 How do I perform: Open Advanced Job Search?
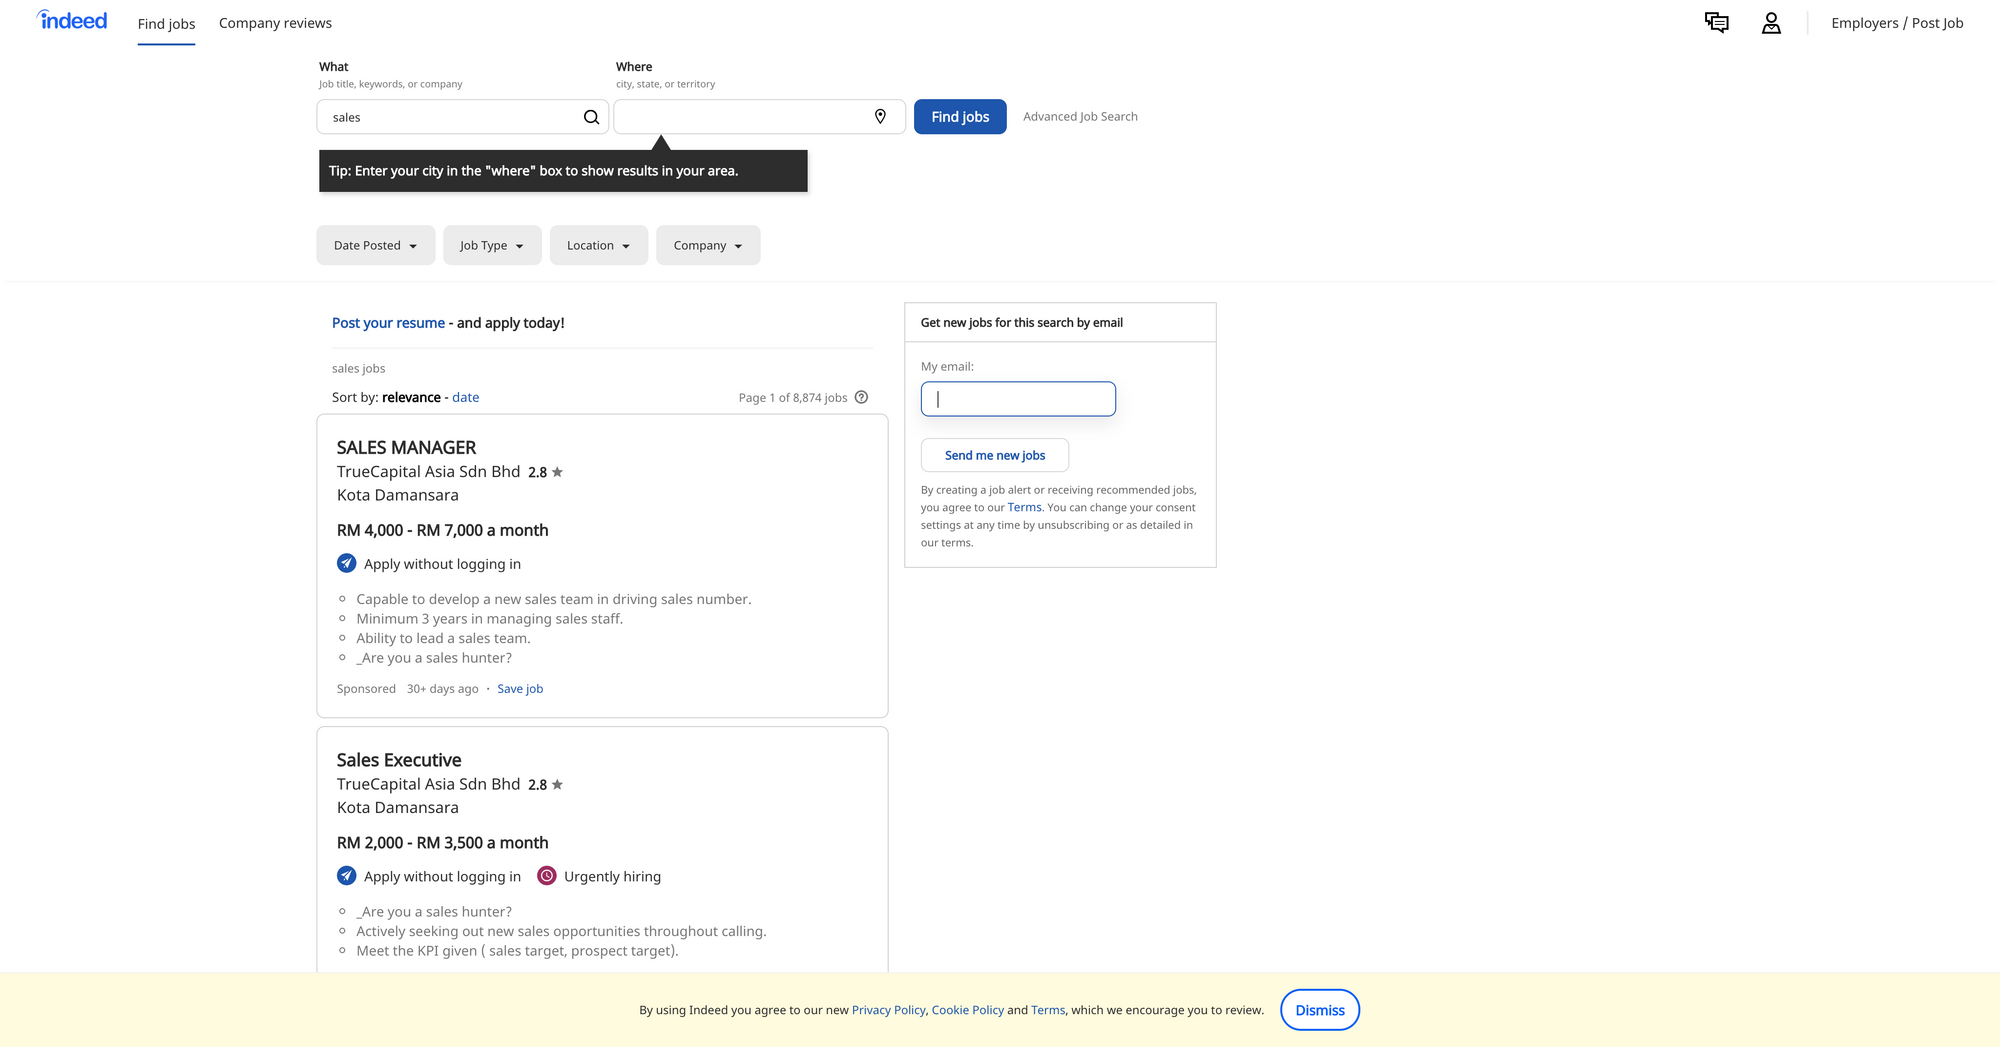(x=1080, y=117)
